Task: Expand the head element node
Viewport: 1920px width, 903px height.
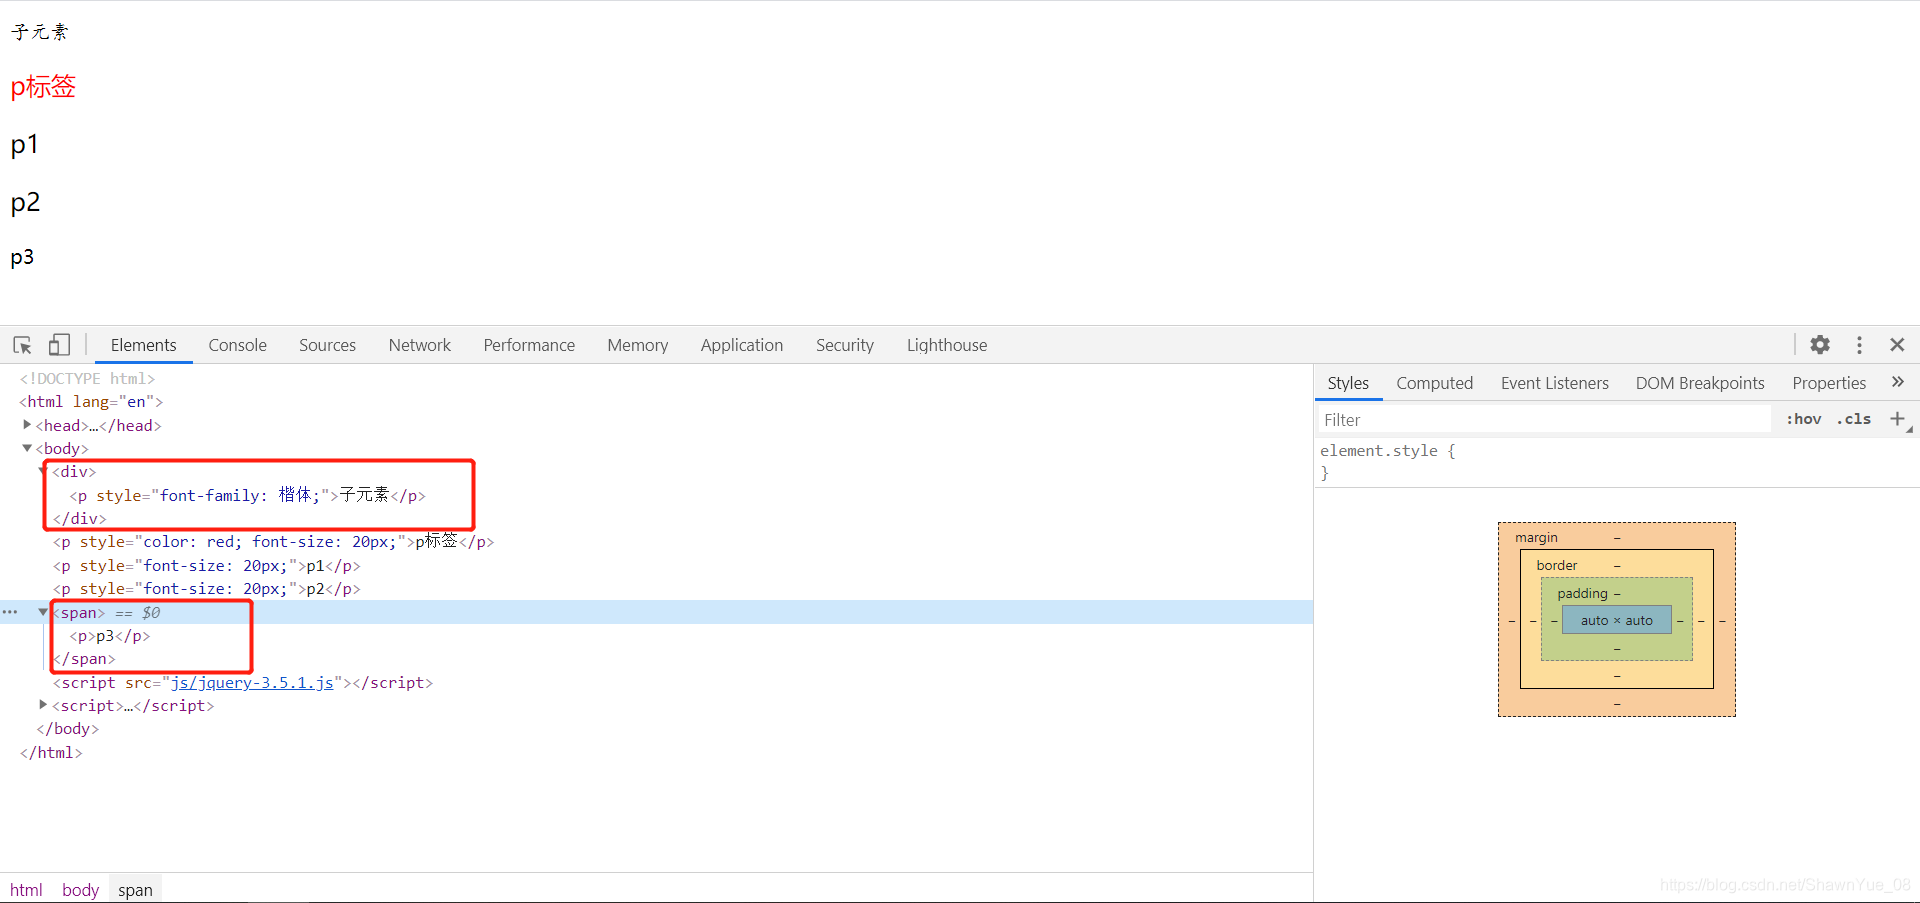Action: pyautogui.click(x=27, y=425)
